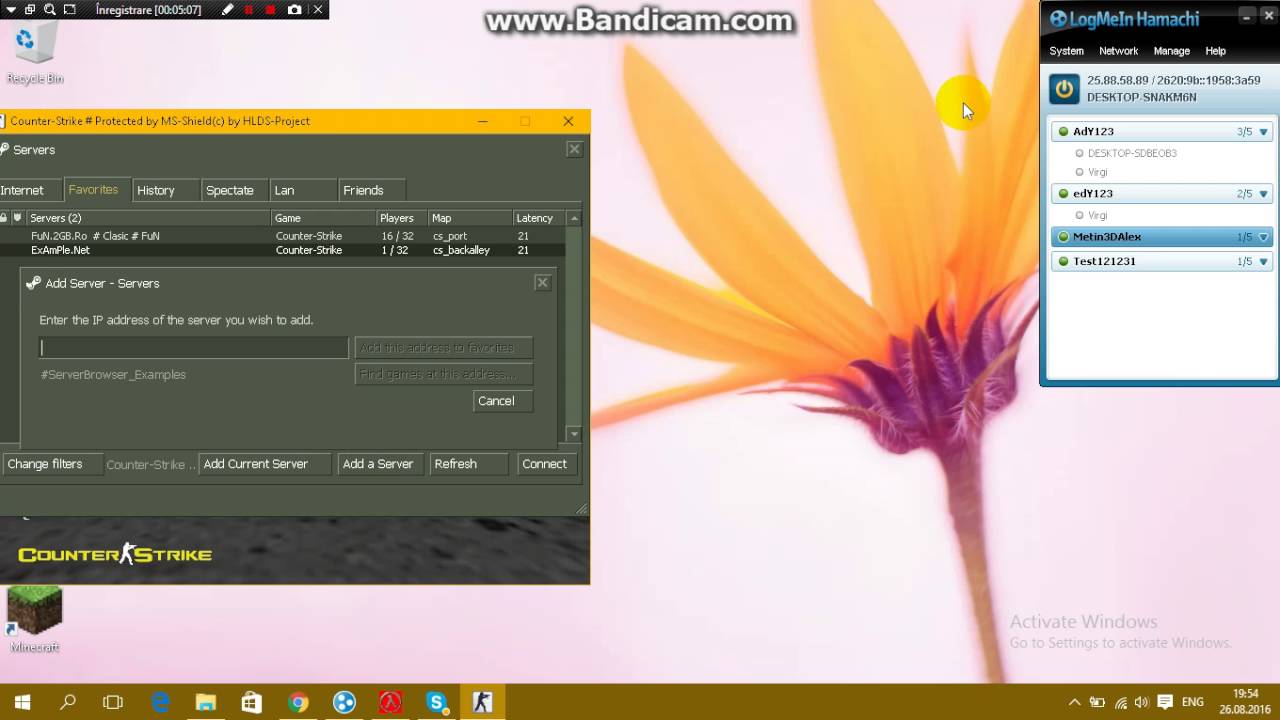This screenshot has width=1280, height=720.
Task: Click the cs_port map cell
Action: [x=450, y=236]
